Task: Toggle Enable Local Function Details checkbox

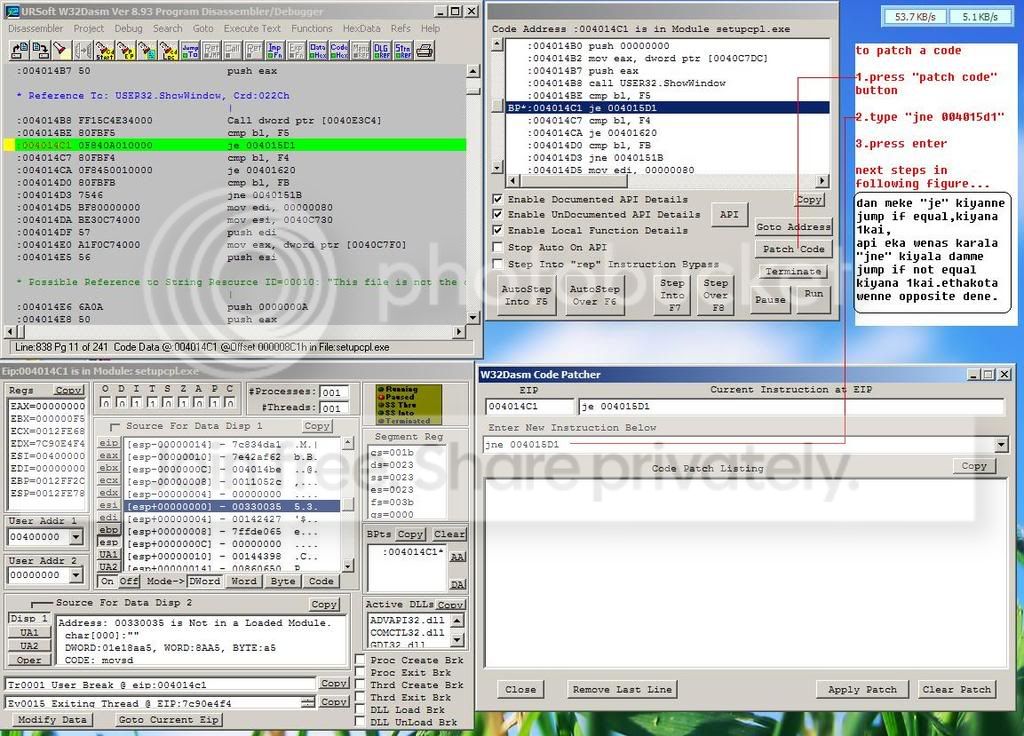Action: (x=498, y=230)
